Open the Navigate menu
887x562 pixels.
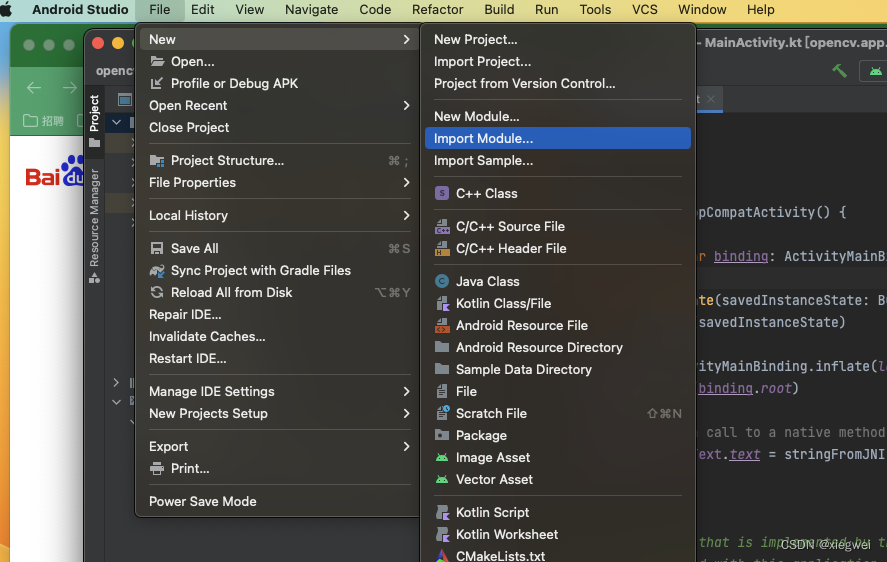(x=311, y=10)
